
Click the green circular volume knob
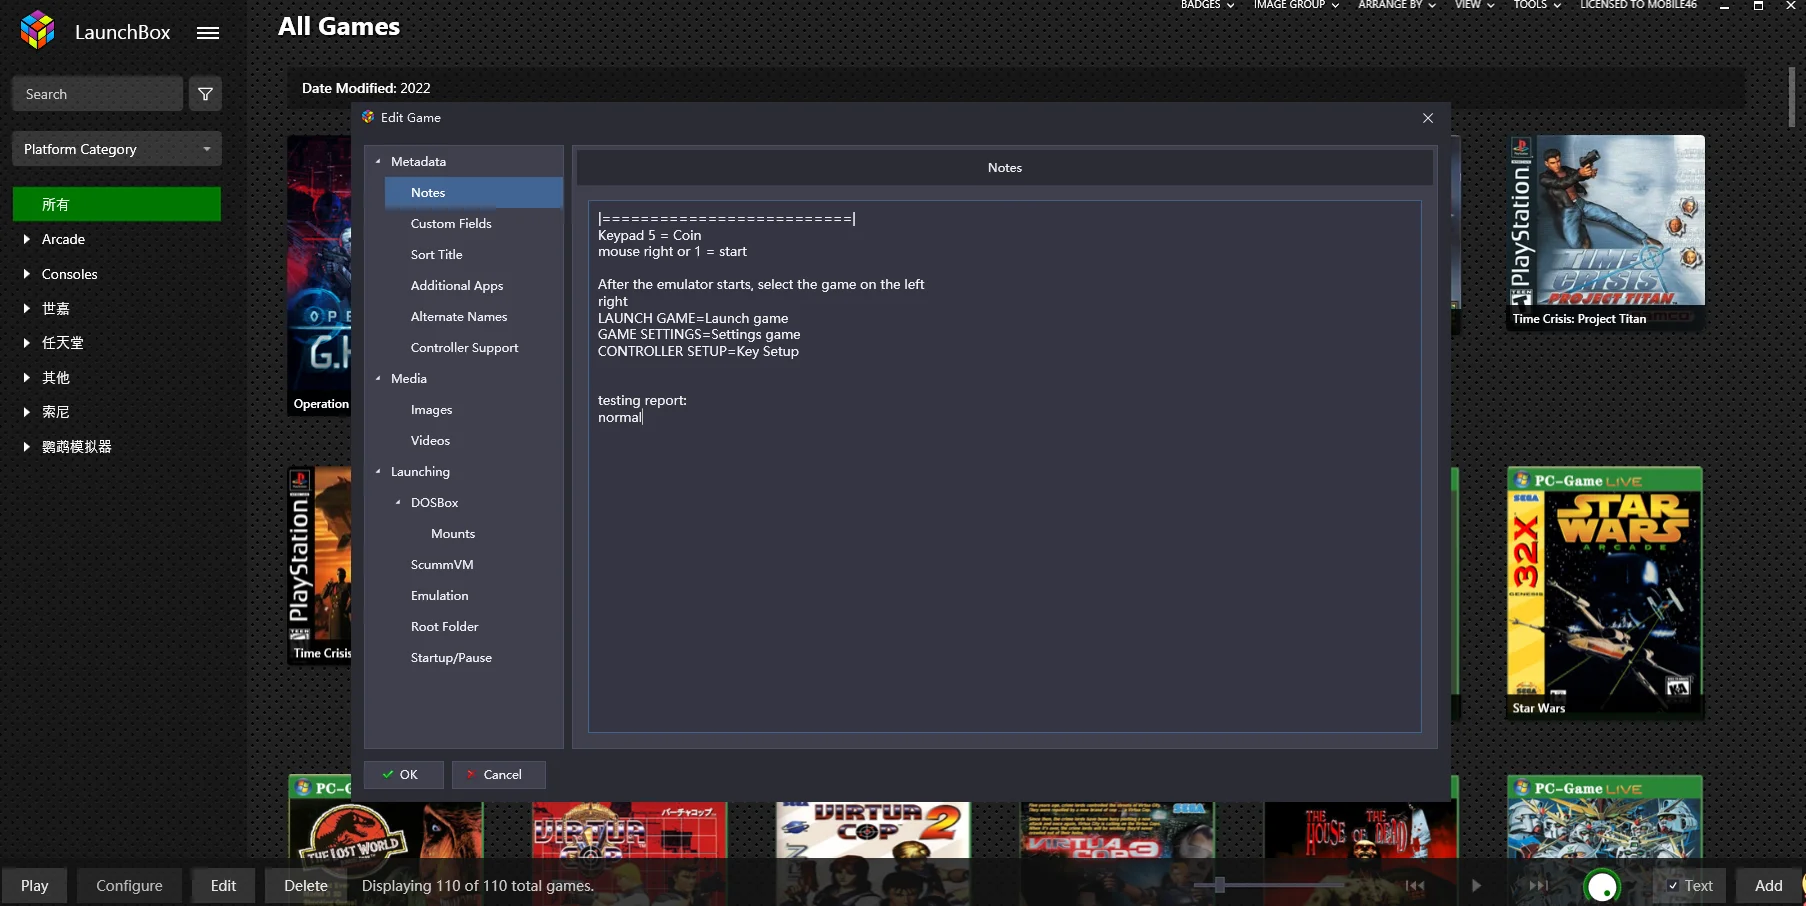(1602, 886)
